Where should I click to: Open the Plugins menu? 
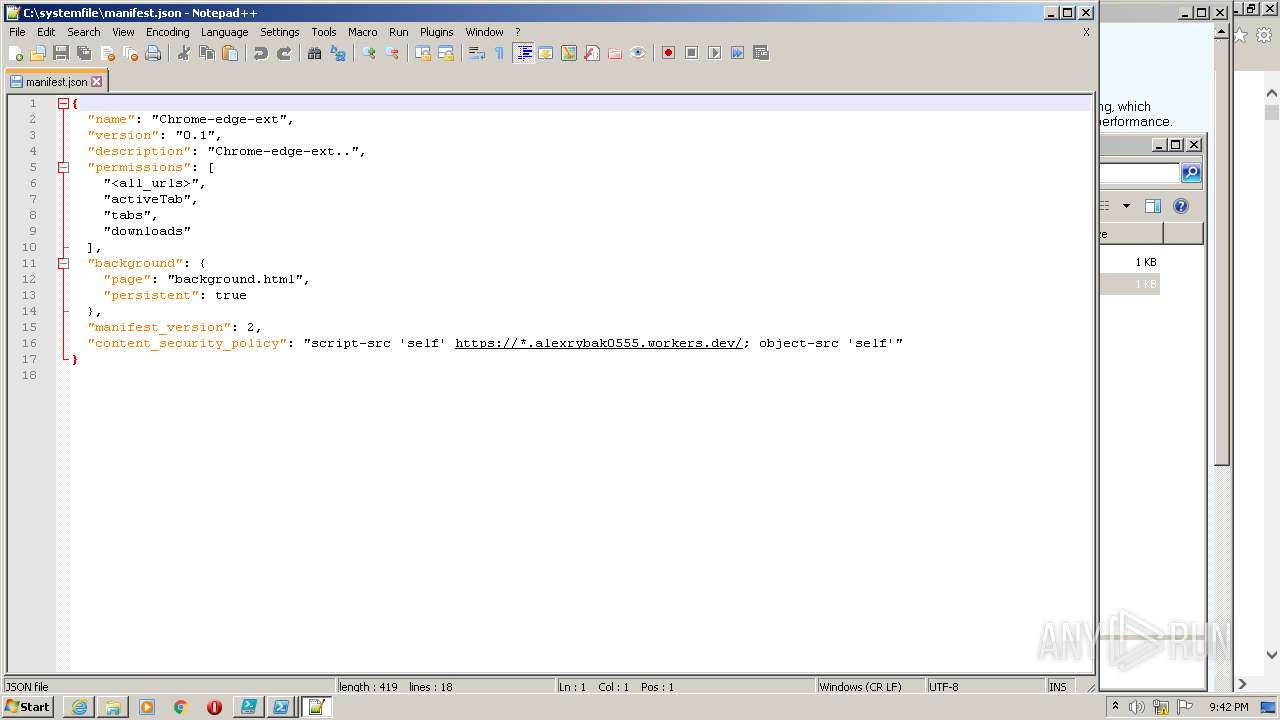pyautogui.click(x=436, y=32)
